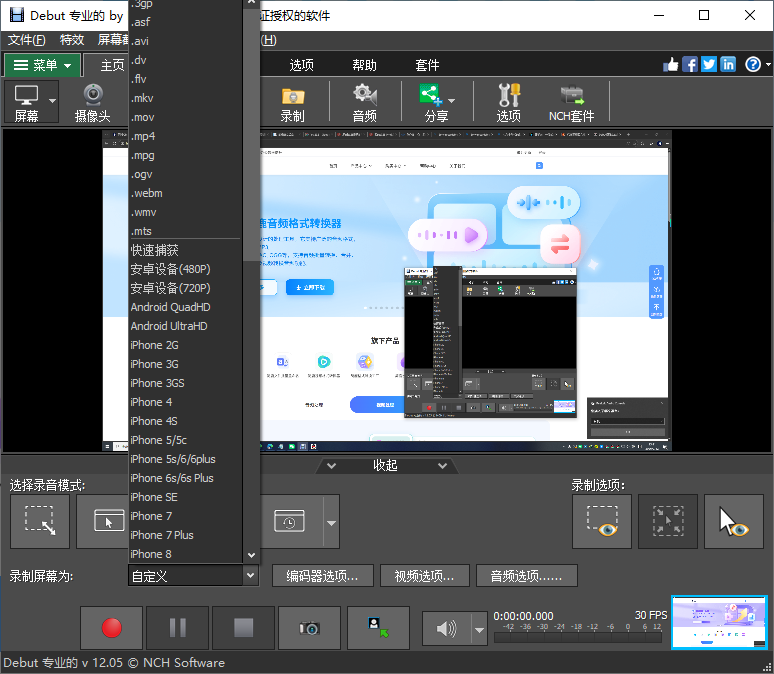Open the recorded preview thumbnail

(720, 623)
